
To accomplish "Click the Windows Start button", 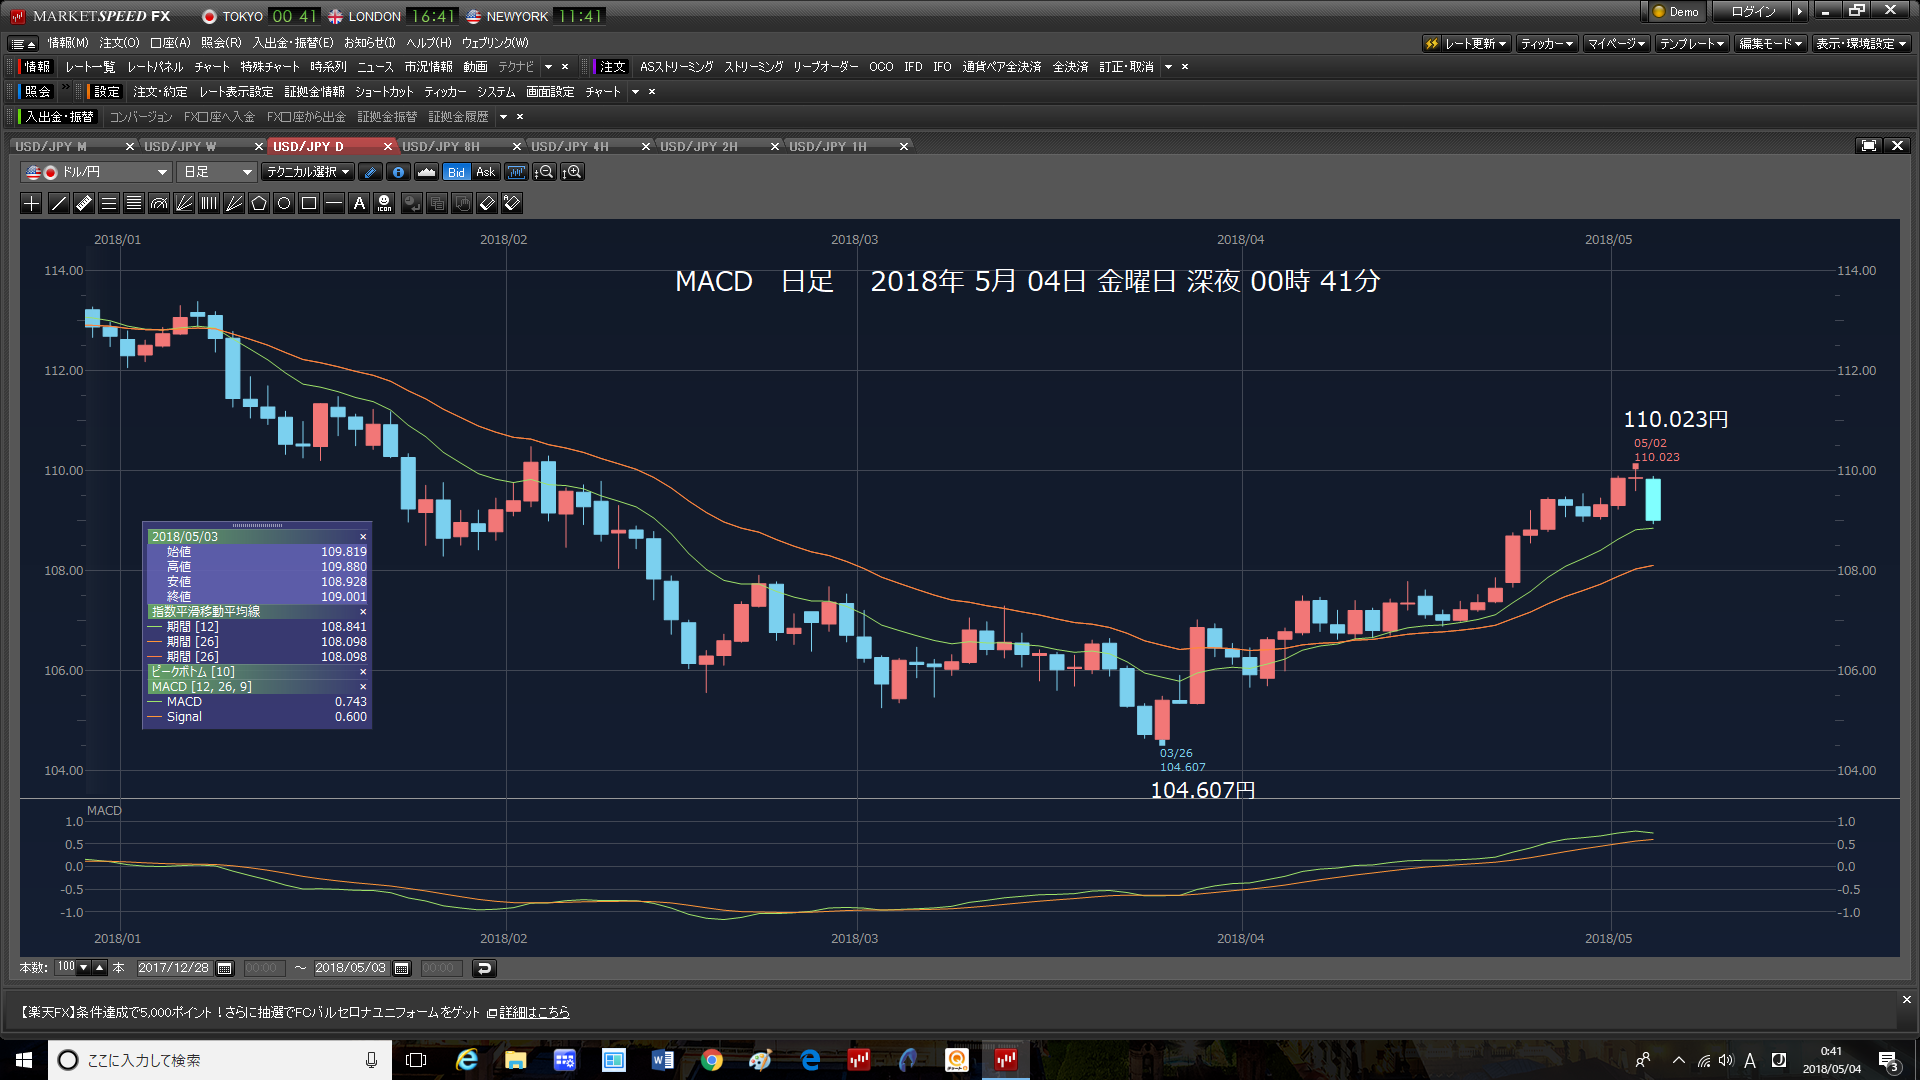I will tap(24, 1060).
